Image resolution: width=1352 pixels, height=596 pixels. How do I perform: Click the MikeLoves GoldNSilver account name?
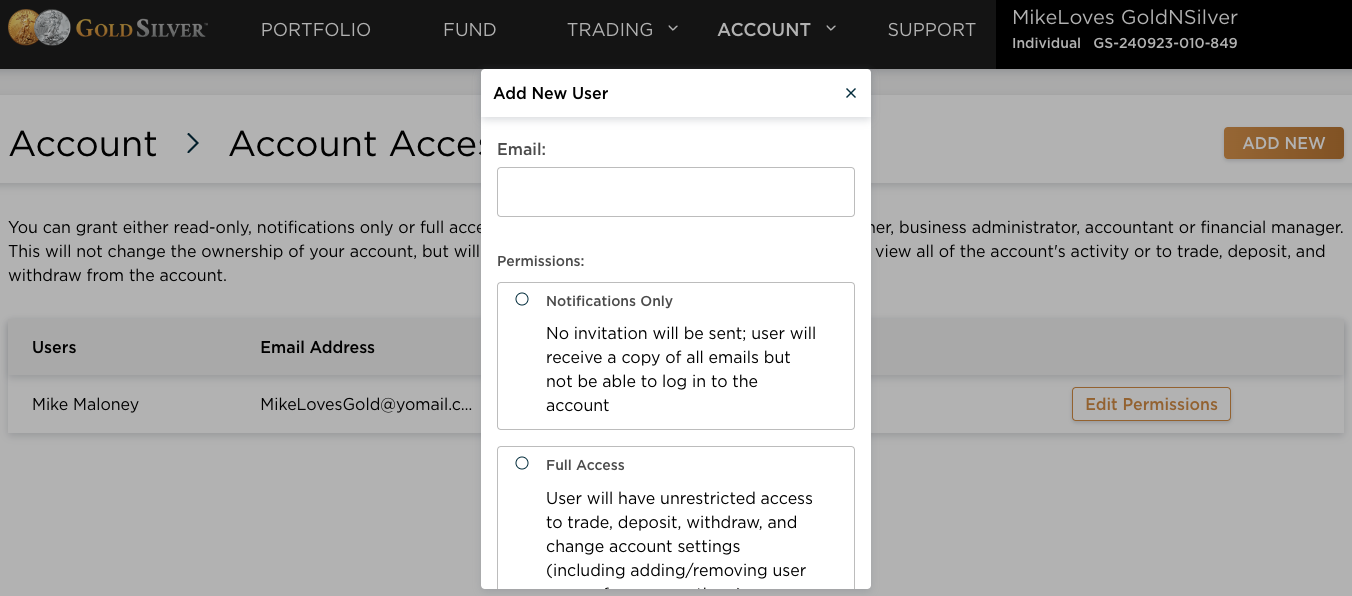click(1125, 17)
